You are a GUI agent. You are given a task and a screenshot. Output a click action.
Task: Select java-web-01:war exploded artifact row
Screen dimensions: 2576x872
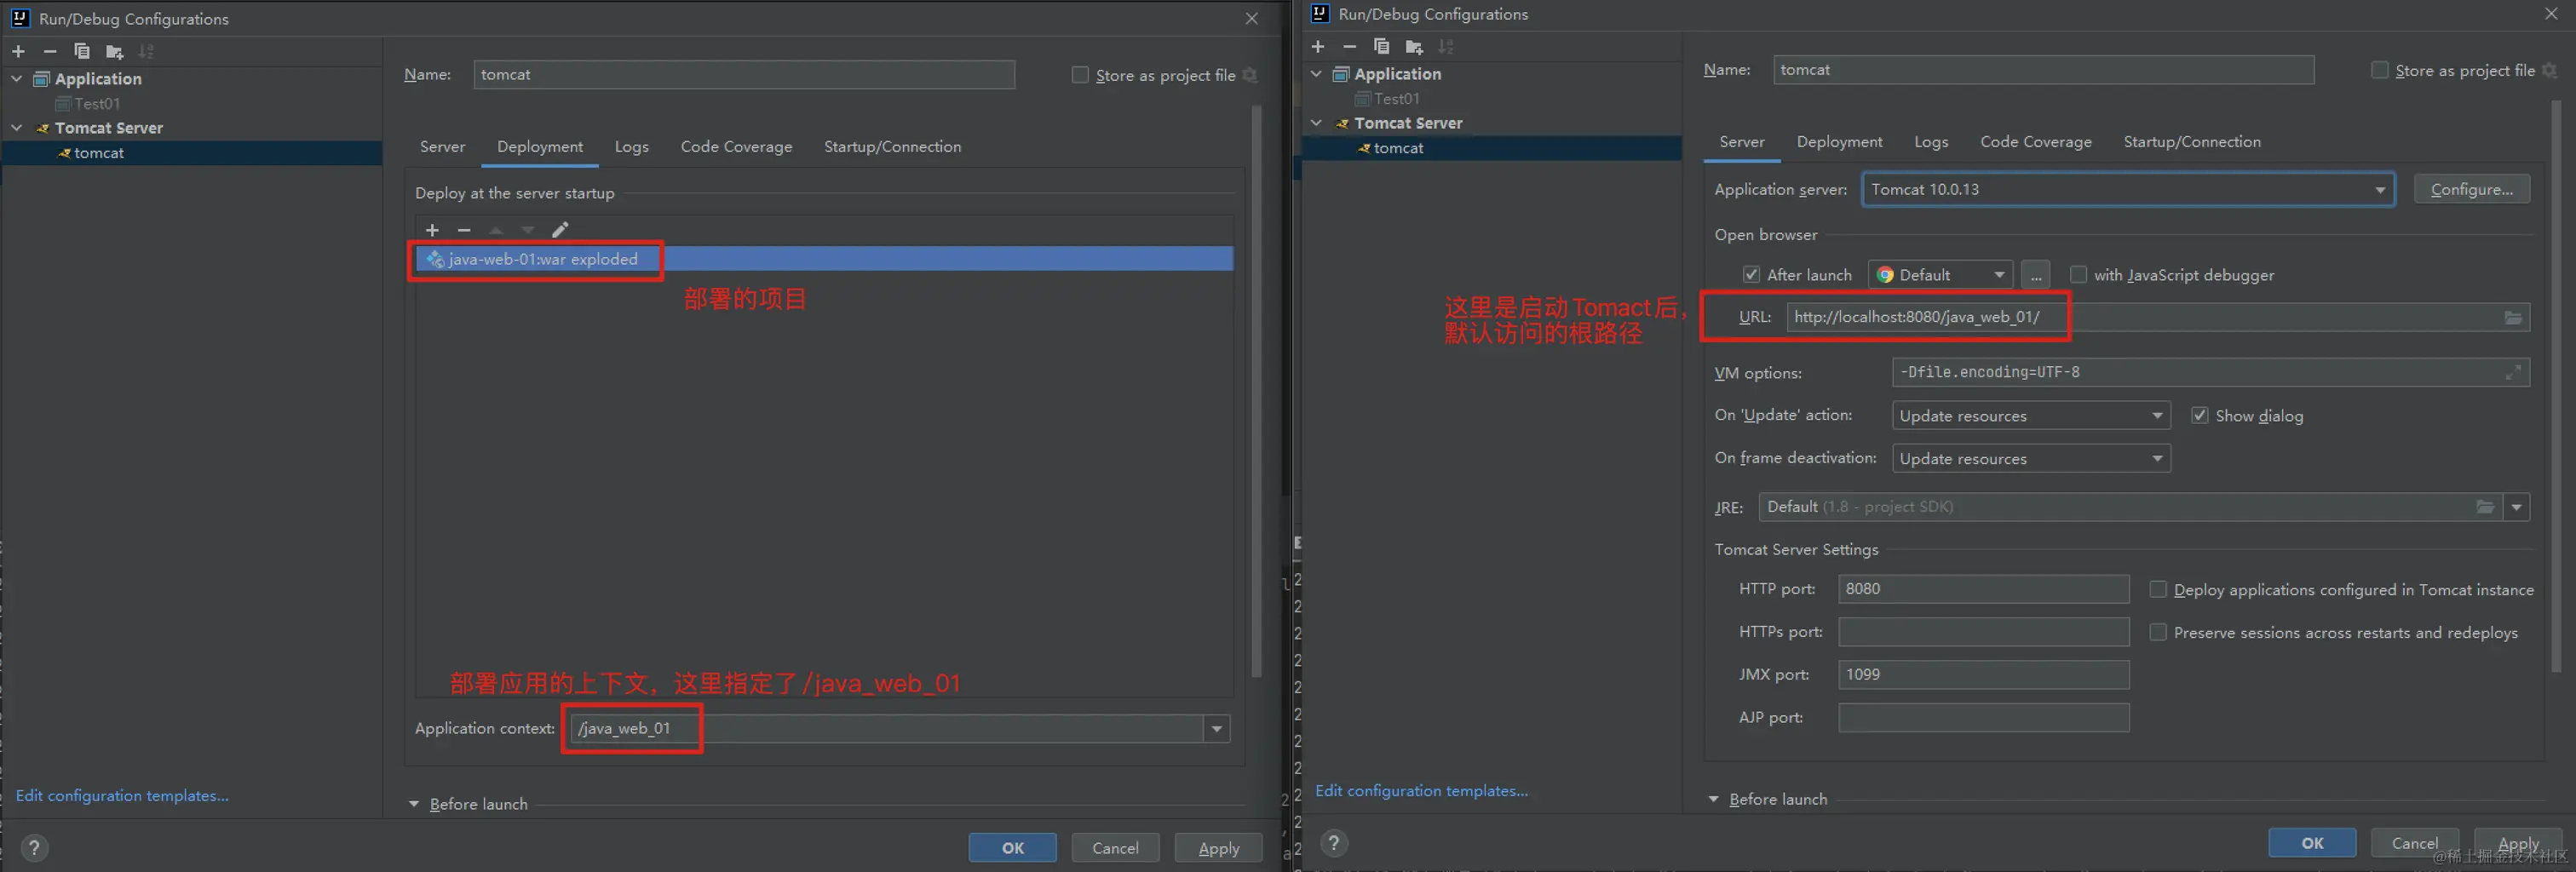(x=824, y=259)
